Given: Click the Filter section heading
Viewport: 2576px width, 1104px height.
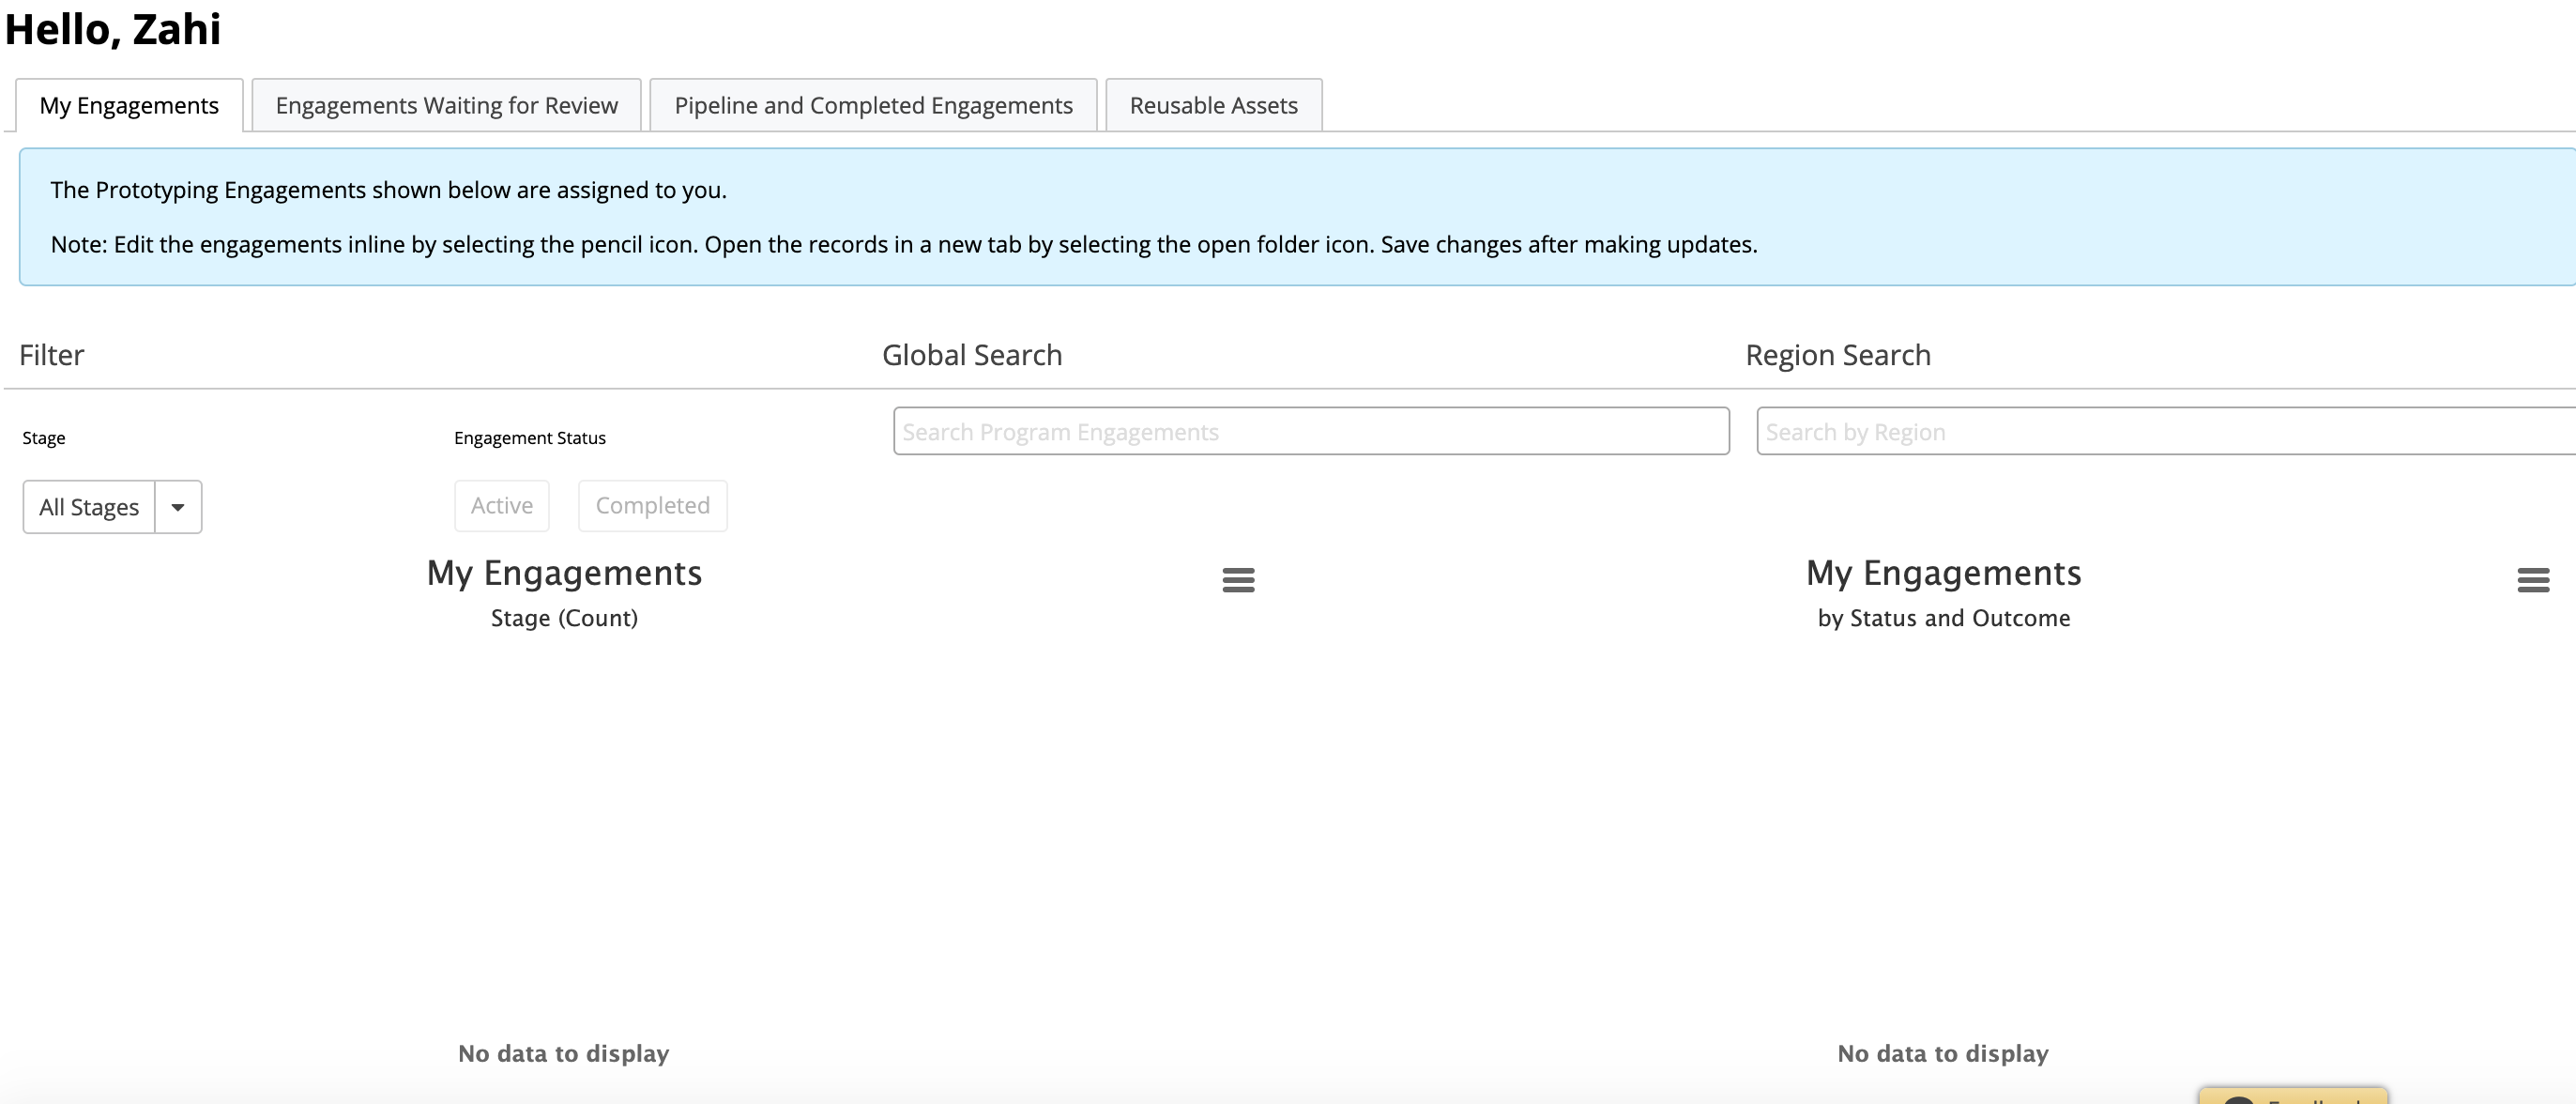Looking at the screenshot, I should point(51,355).
